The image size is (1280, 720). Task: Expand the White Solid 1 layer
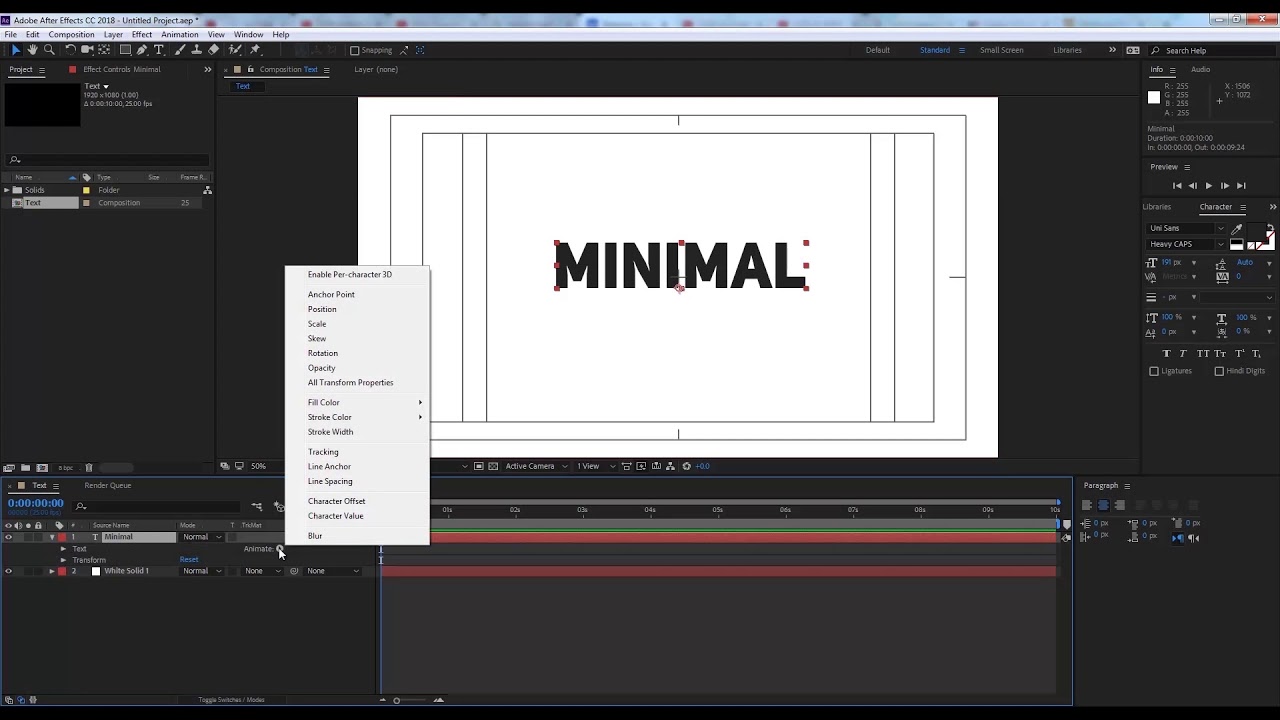tap(52, 571)
